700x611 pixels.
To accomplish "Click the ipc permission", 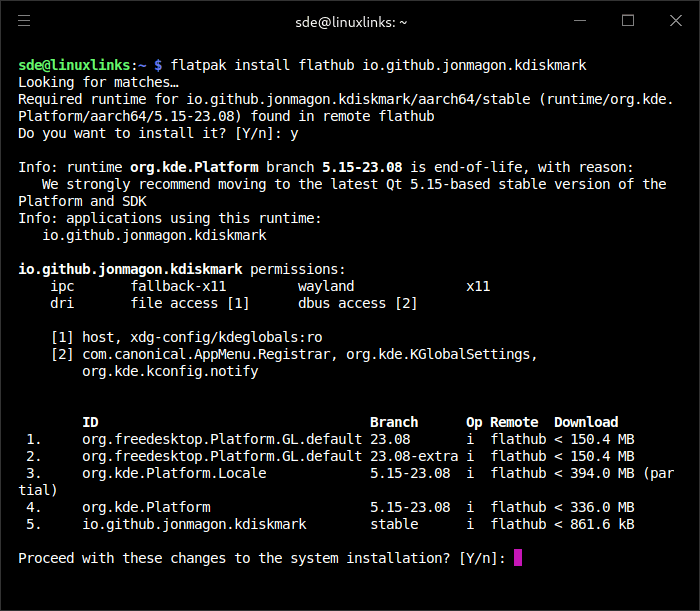I will [x=62, y=287].
